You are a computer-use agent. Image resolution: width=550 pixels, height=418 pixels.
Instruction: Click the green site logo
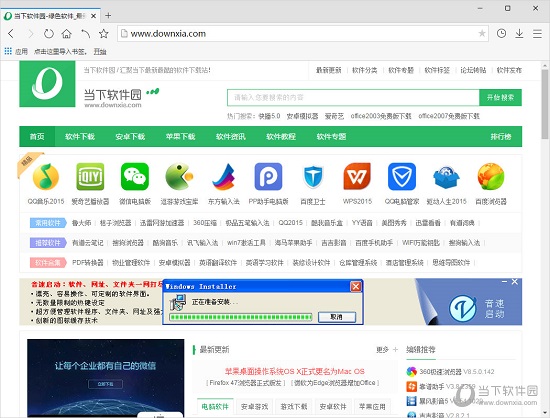click(x=47, y=83)
